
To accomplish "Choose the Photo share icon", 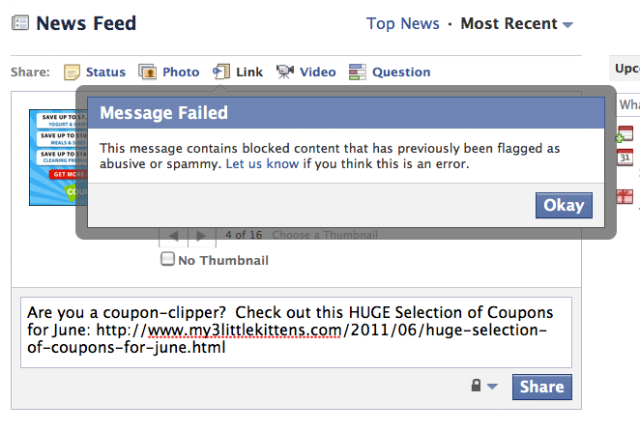I will point(147,72).
